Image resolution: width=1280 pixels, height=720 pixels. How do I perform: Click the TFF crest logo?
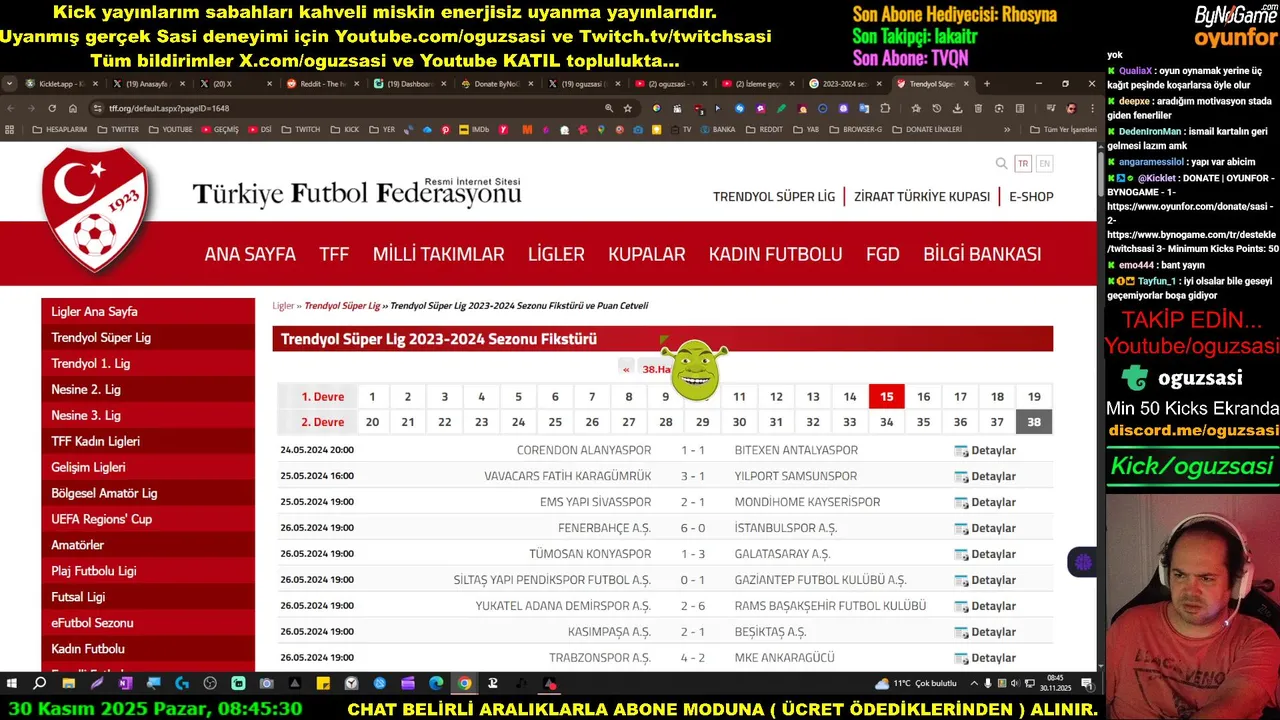coord(95,208)
